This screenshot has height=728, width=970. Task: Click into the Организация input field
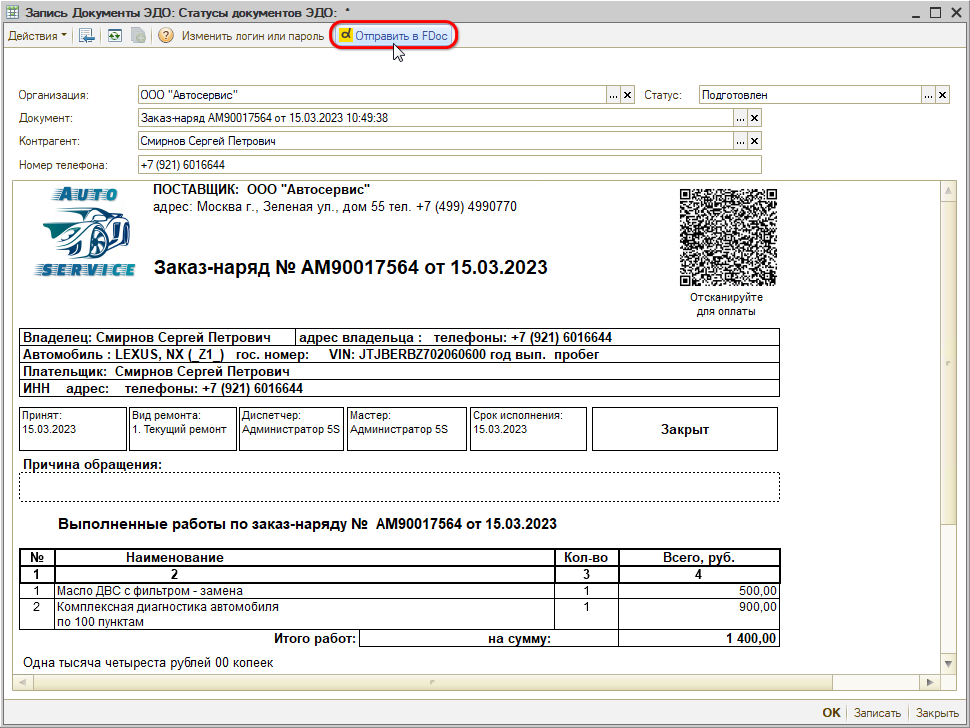pyautogui.click(x=372, y=95)
